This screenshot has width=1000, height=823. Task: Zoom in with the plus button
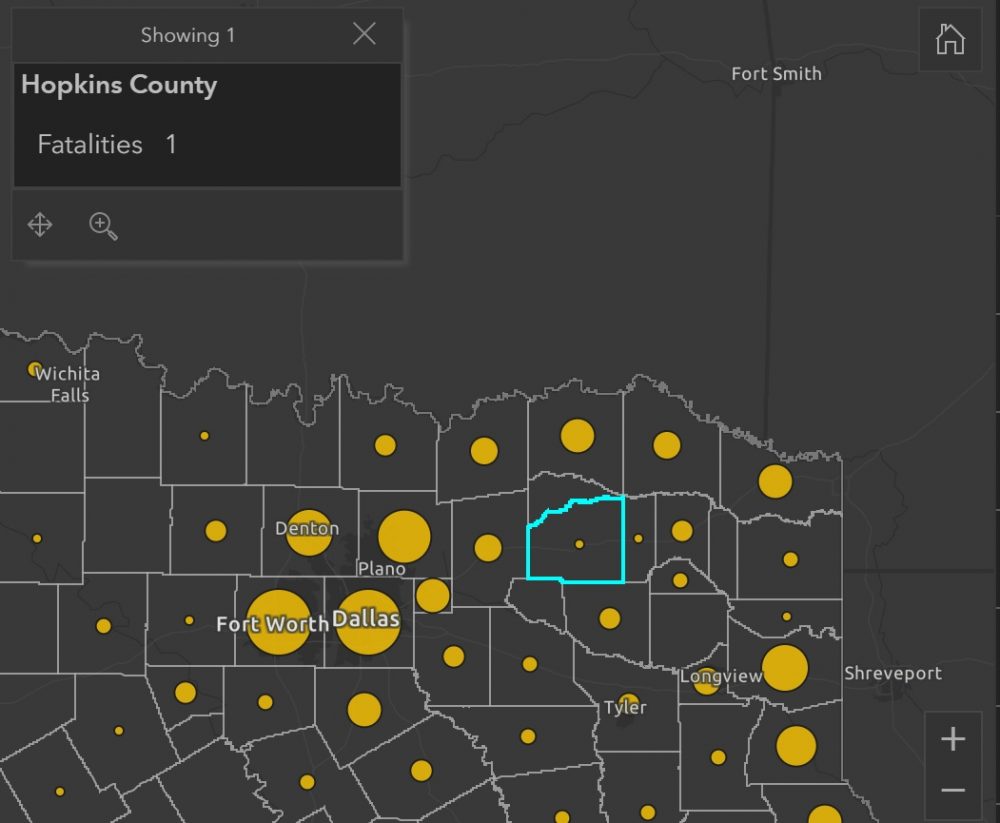pos(953,739)
